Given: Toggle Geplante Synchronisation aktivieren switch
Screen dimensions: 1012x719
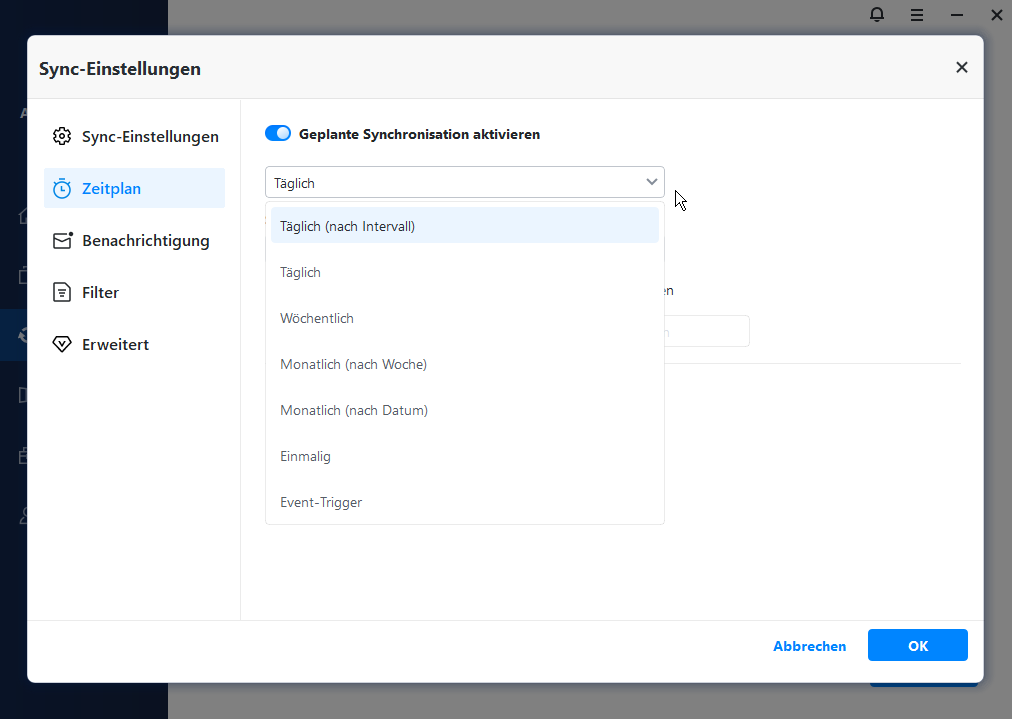Looking at the screenshot, I should pyautogui.click(x=278, y=133).
